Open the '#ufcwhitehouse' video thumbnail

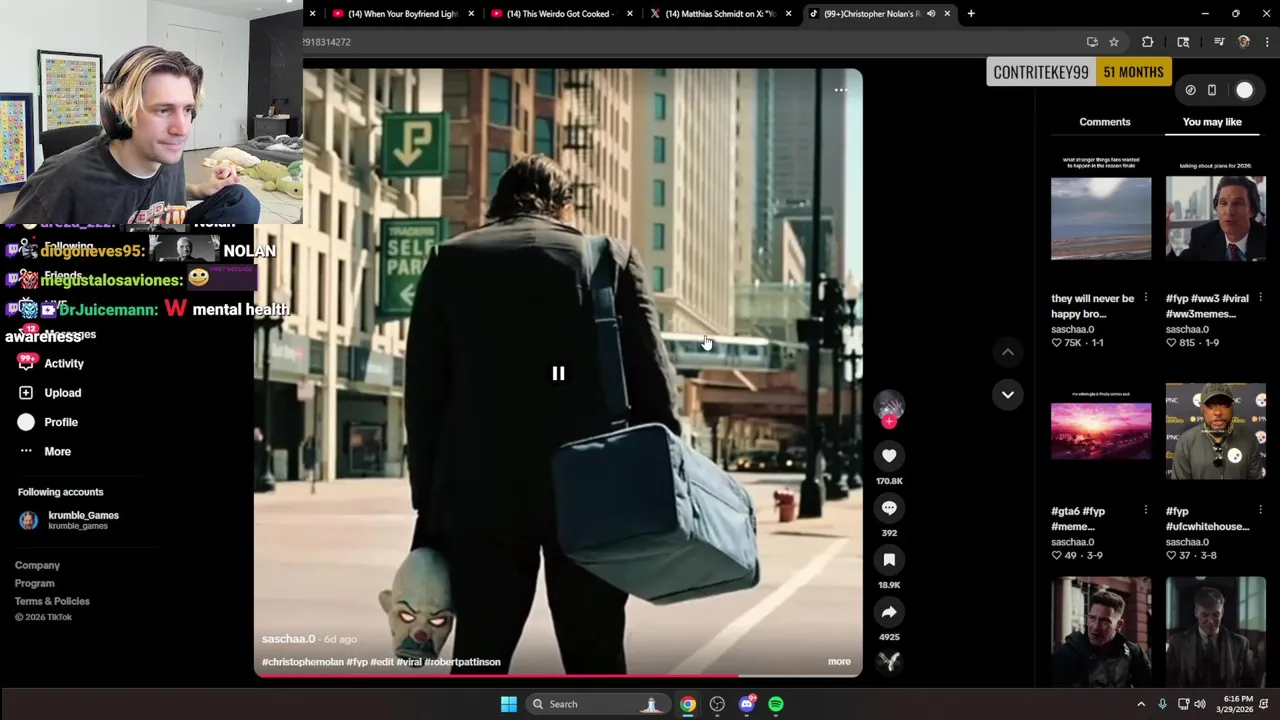[x=1215, y=432]
